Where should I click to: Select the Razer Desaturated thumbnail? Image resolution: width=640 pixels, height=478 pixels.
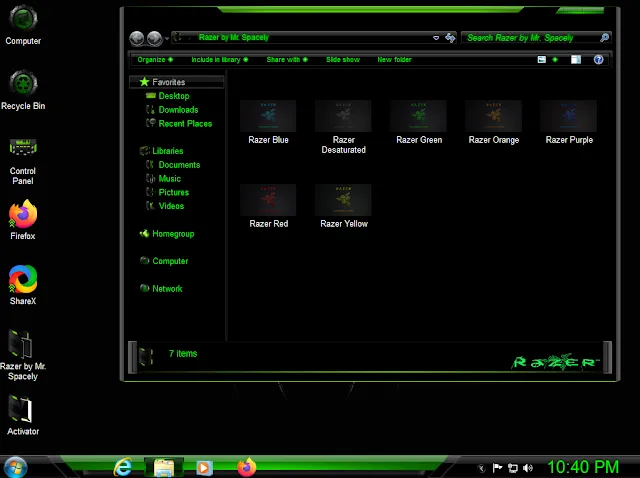tap(343, 127)
